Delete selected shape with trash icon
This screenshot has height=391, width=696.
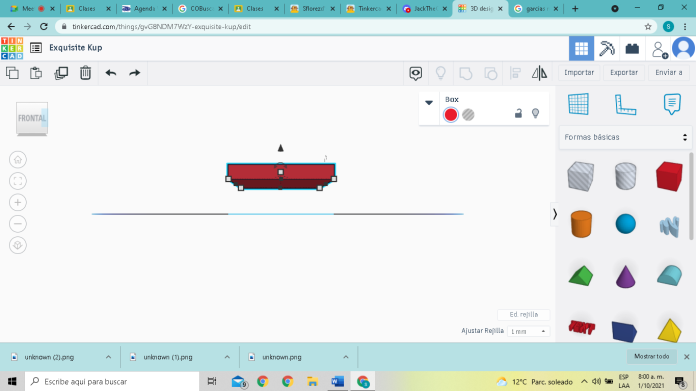pyautogui.click(x=85, y=73)
